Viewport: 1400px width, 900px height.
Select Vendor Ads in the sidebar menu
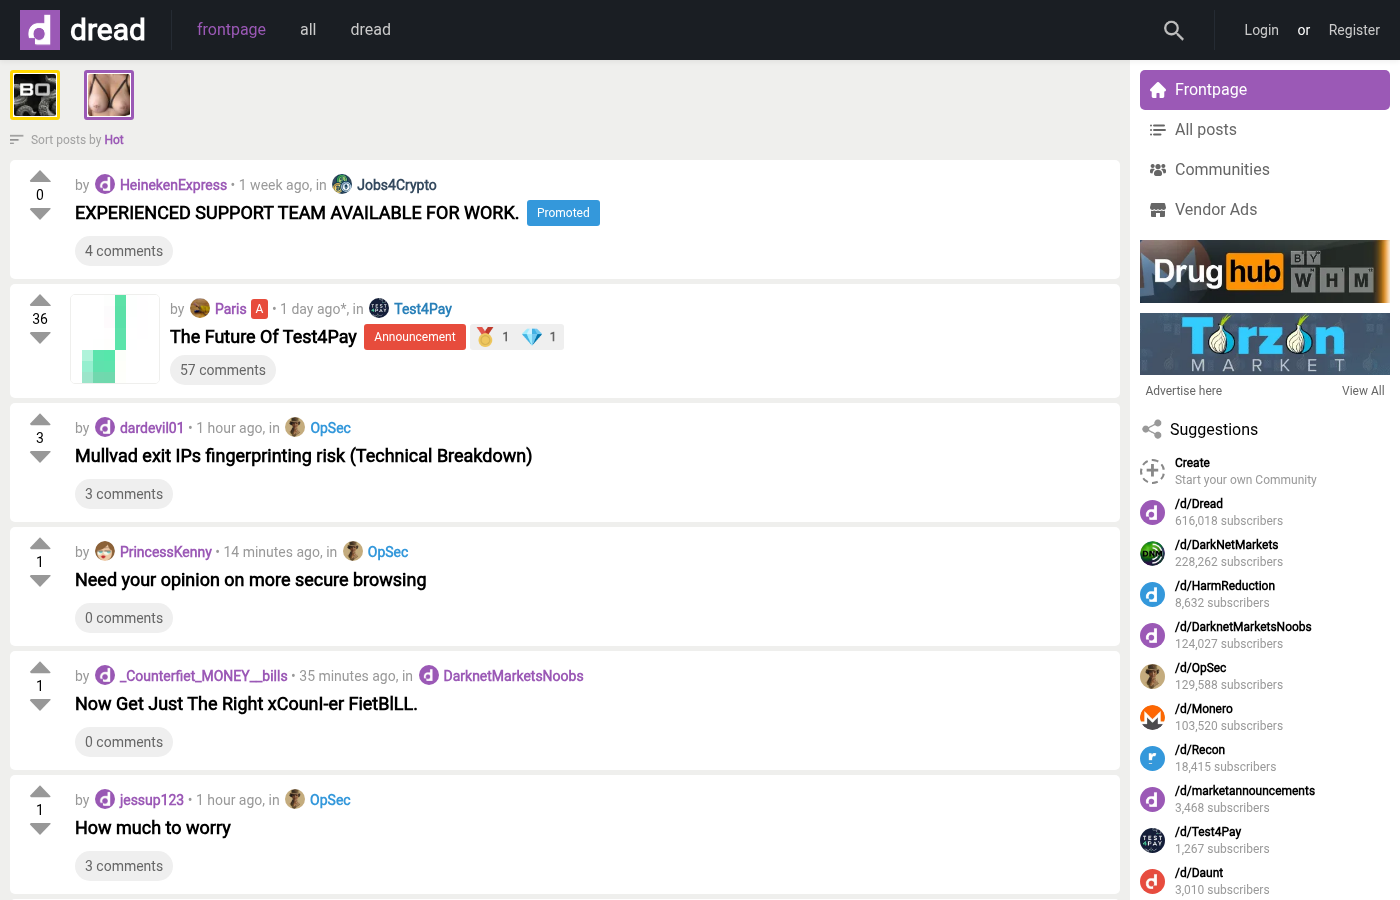(x=1265, y=210)
